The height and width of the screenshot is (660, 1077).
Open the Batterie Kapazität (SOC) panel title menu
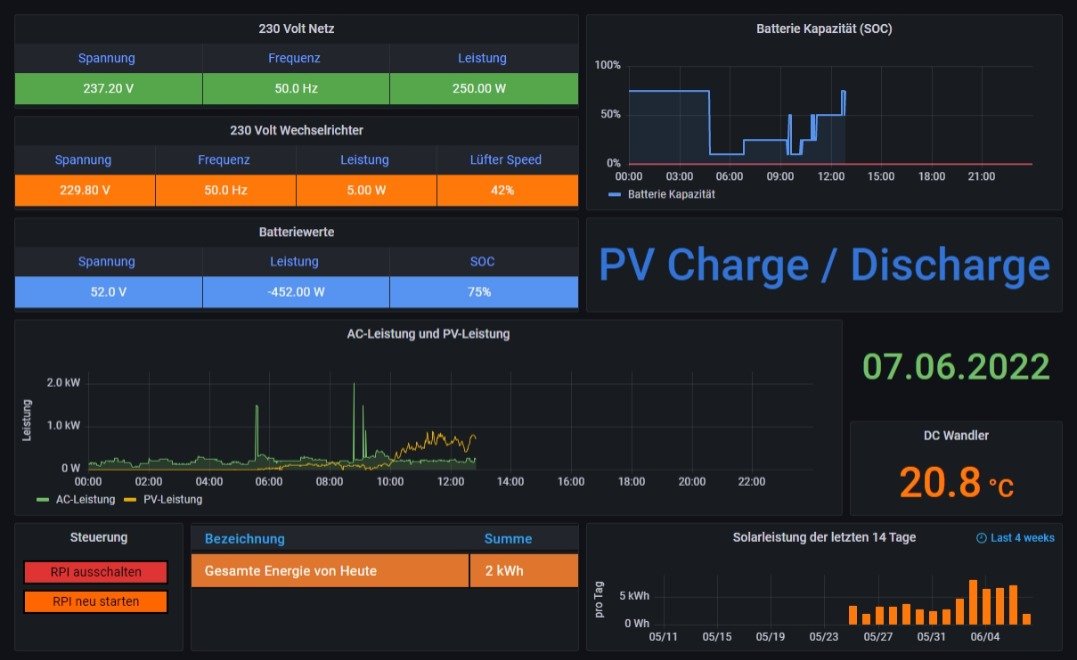(x=824, y=29)
